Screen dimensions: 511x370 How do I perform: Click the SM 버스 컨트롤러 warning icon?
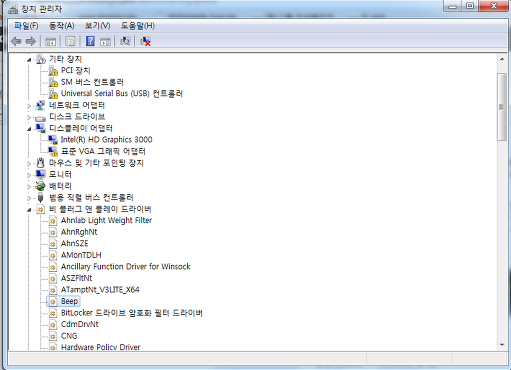tap(53, 82)
